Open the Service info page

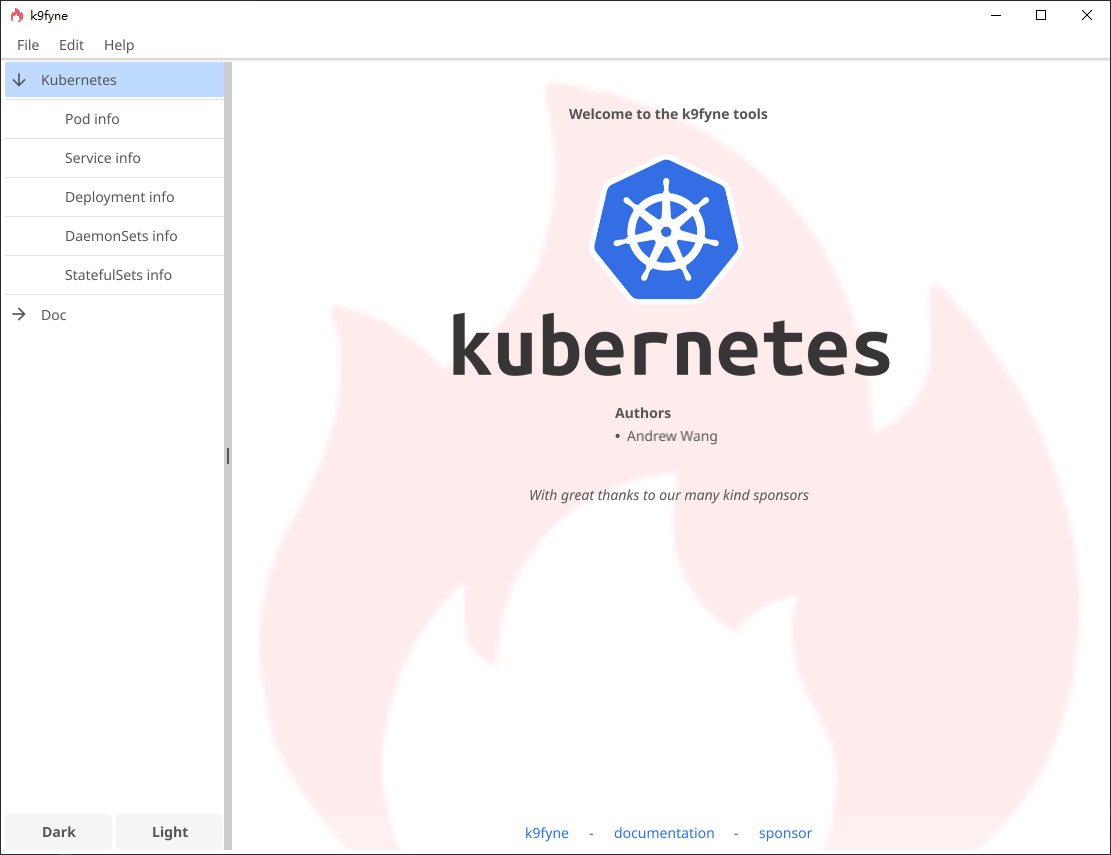pos(114,158)
